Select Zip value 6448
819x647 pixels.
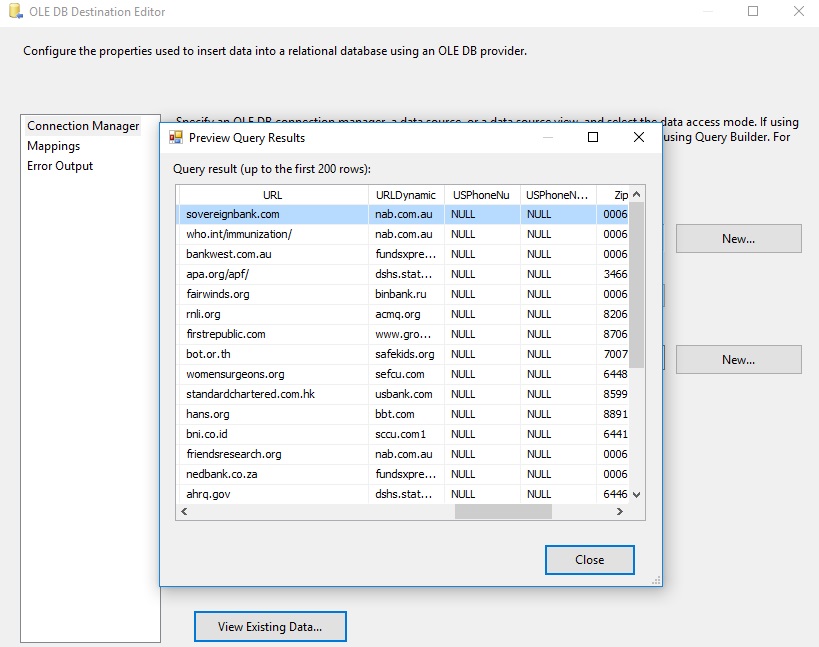click(613, 374)
